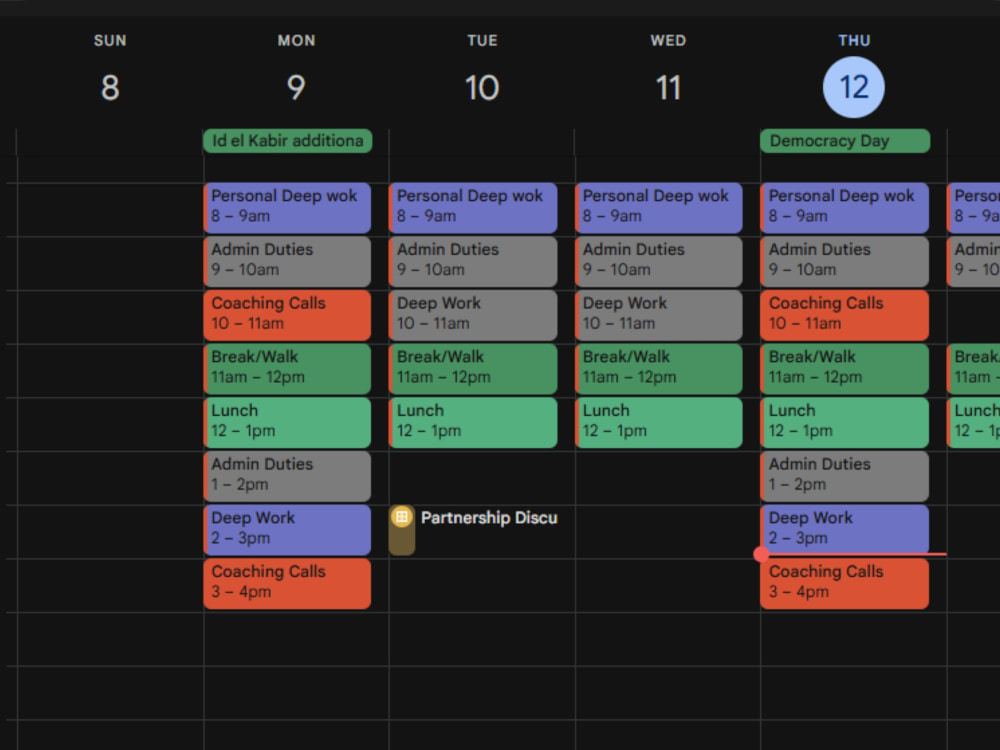
Task: Open Wednesday Personal Deep wok 8–9am
Action: (x=659, y=208)
